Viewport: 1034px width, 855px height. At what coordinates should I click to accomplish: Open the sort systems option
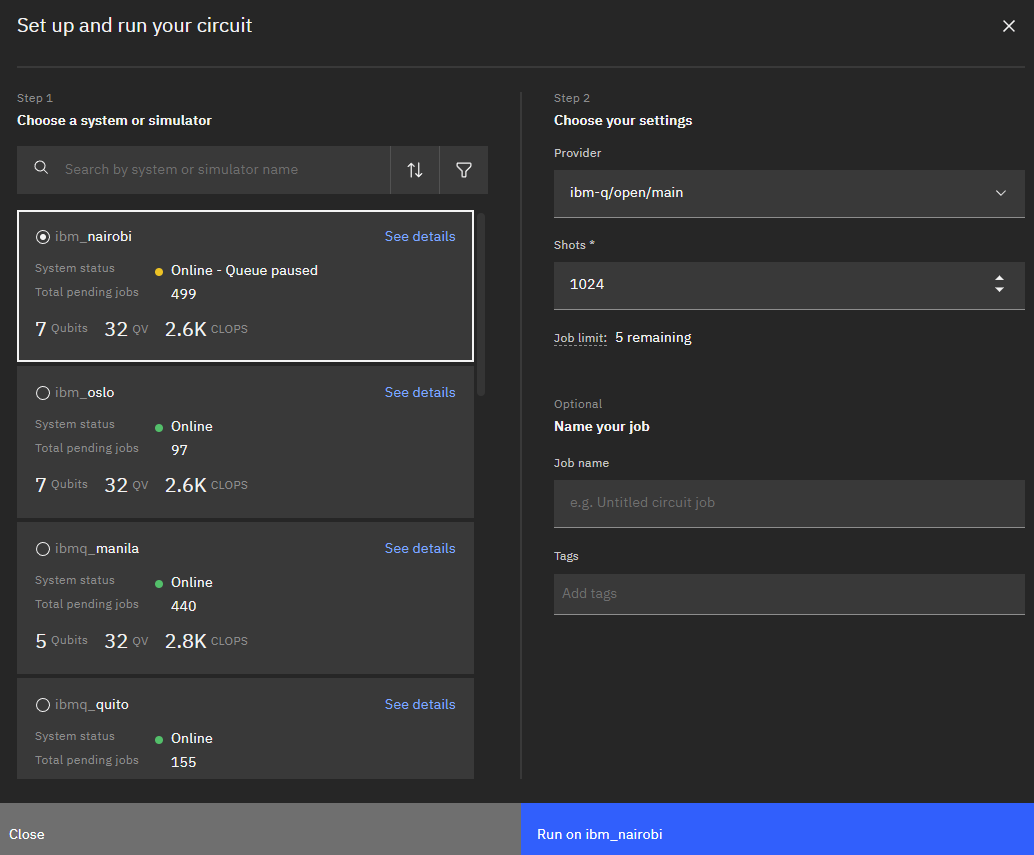pyautogui.click(x=415, y=170)
